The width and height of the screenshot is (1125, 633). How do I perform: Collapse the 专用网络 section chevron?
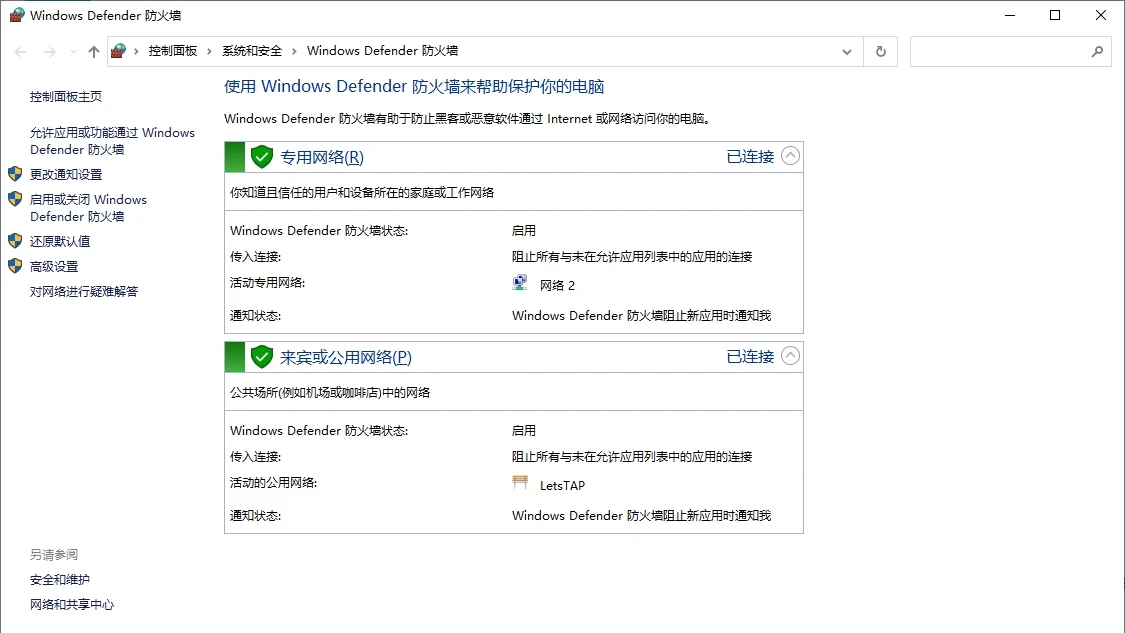point(790,156)
